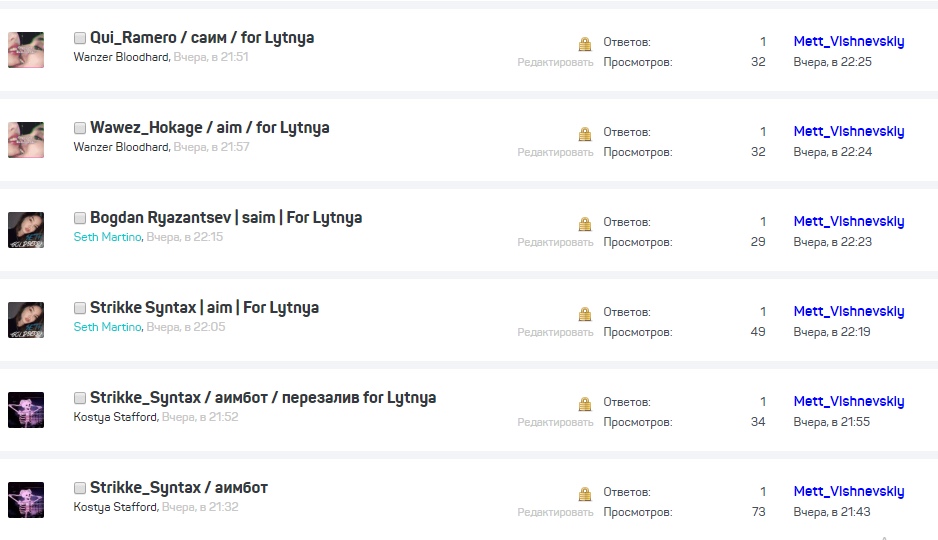Click lock icon on Strikke Syntax aim thread
This screenshot has width=938, height=540.
(585, 314)
